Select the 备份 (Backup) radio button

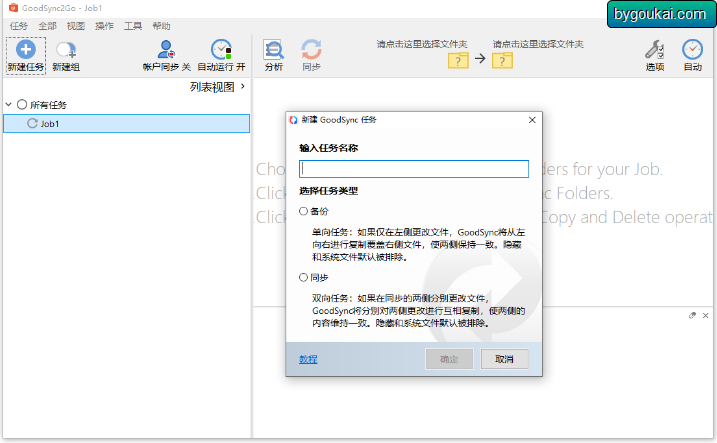pos(303,211)
